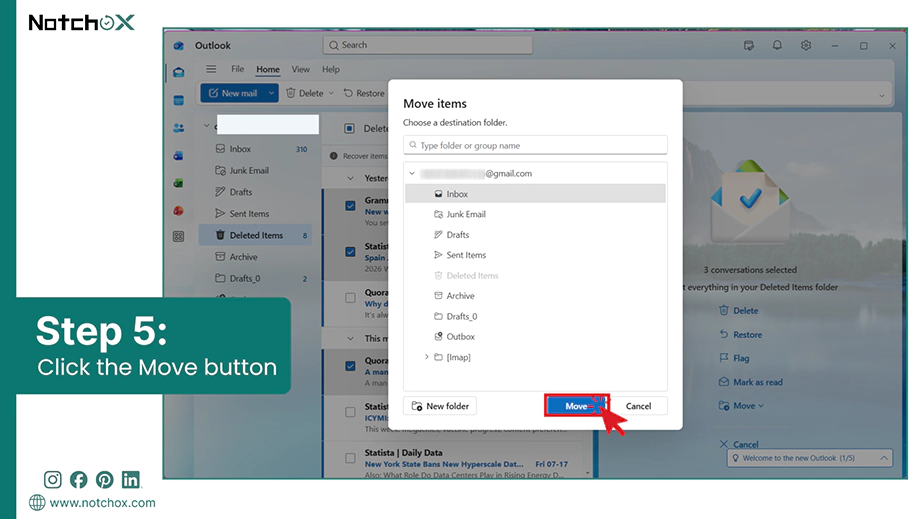This screenshot has height=519, width=922.
Task: Toggle the hamburger navigation pane icon
Action: point(211,69)
